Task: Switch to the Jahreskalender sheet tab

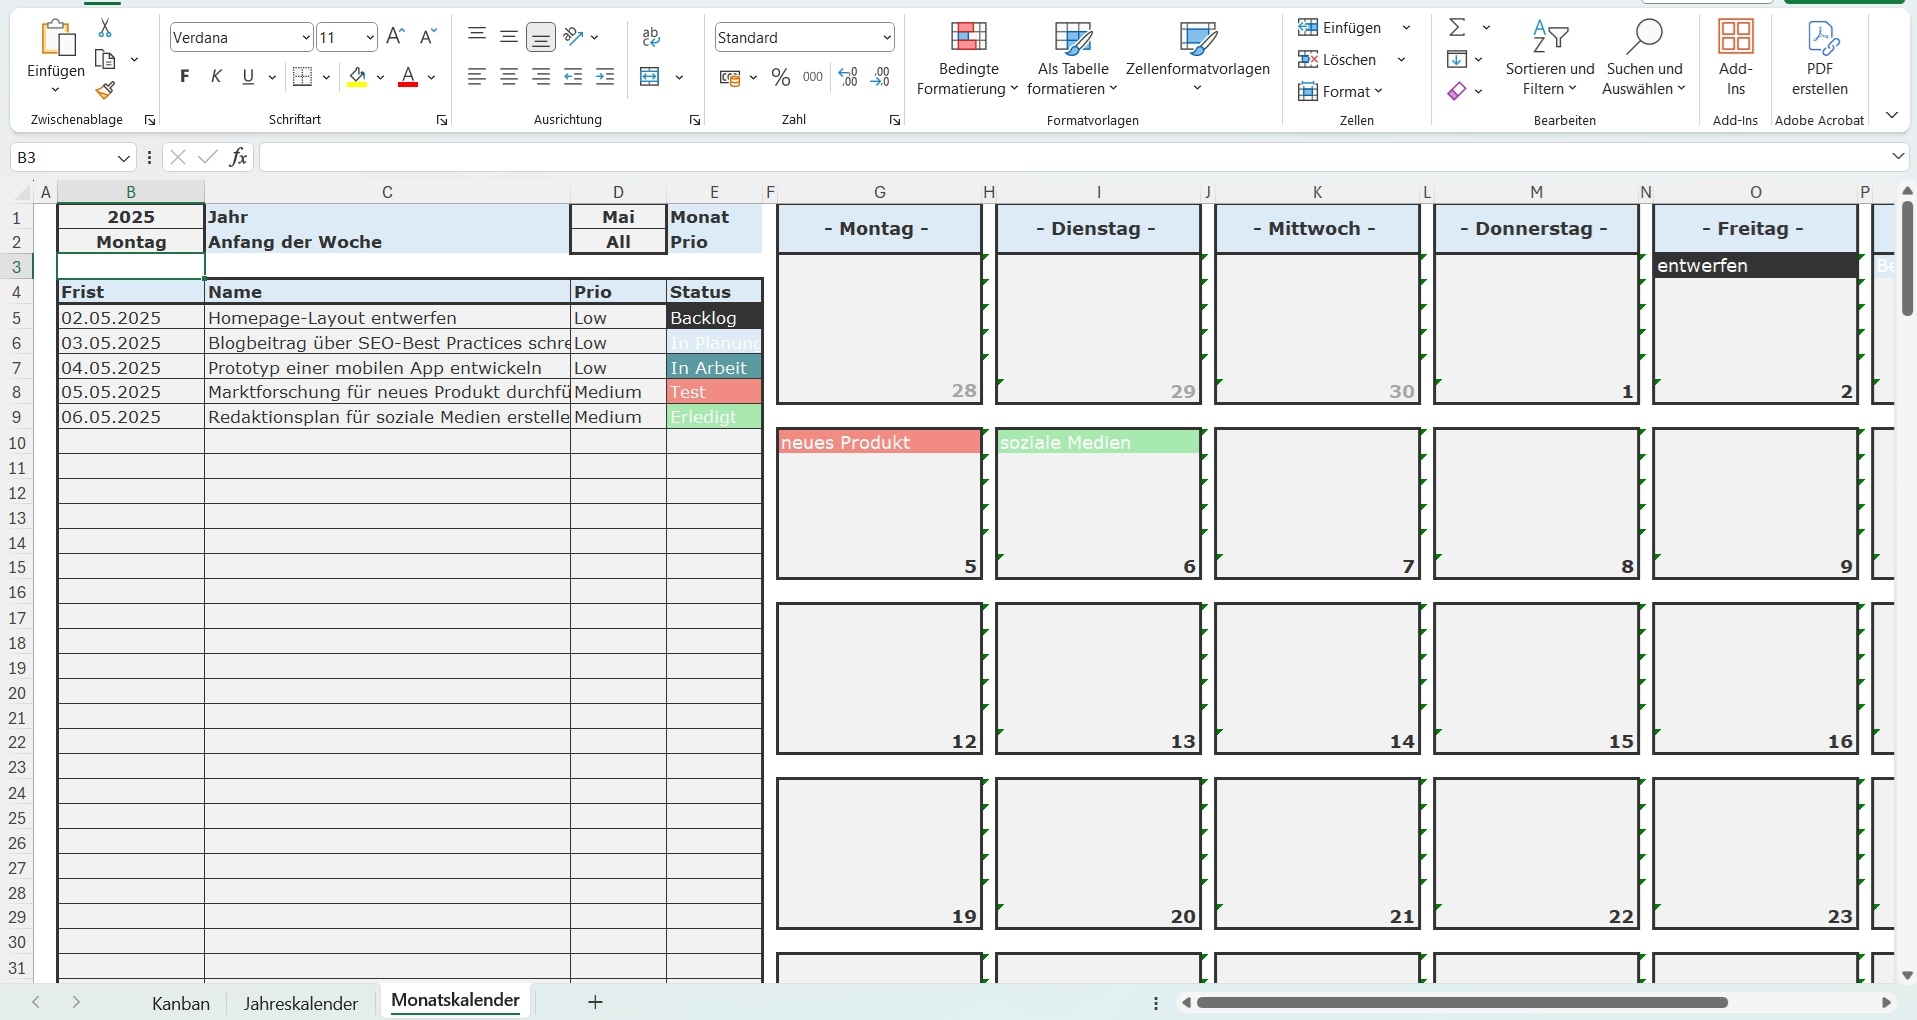Action: (x=301, y=1003)
